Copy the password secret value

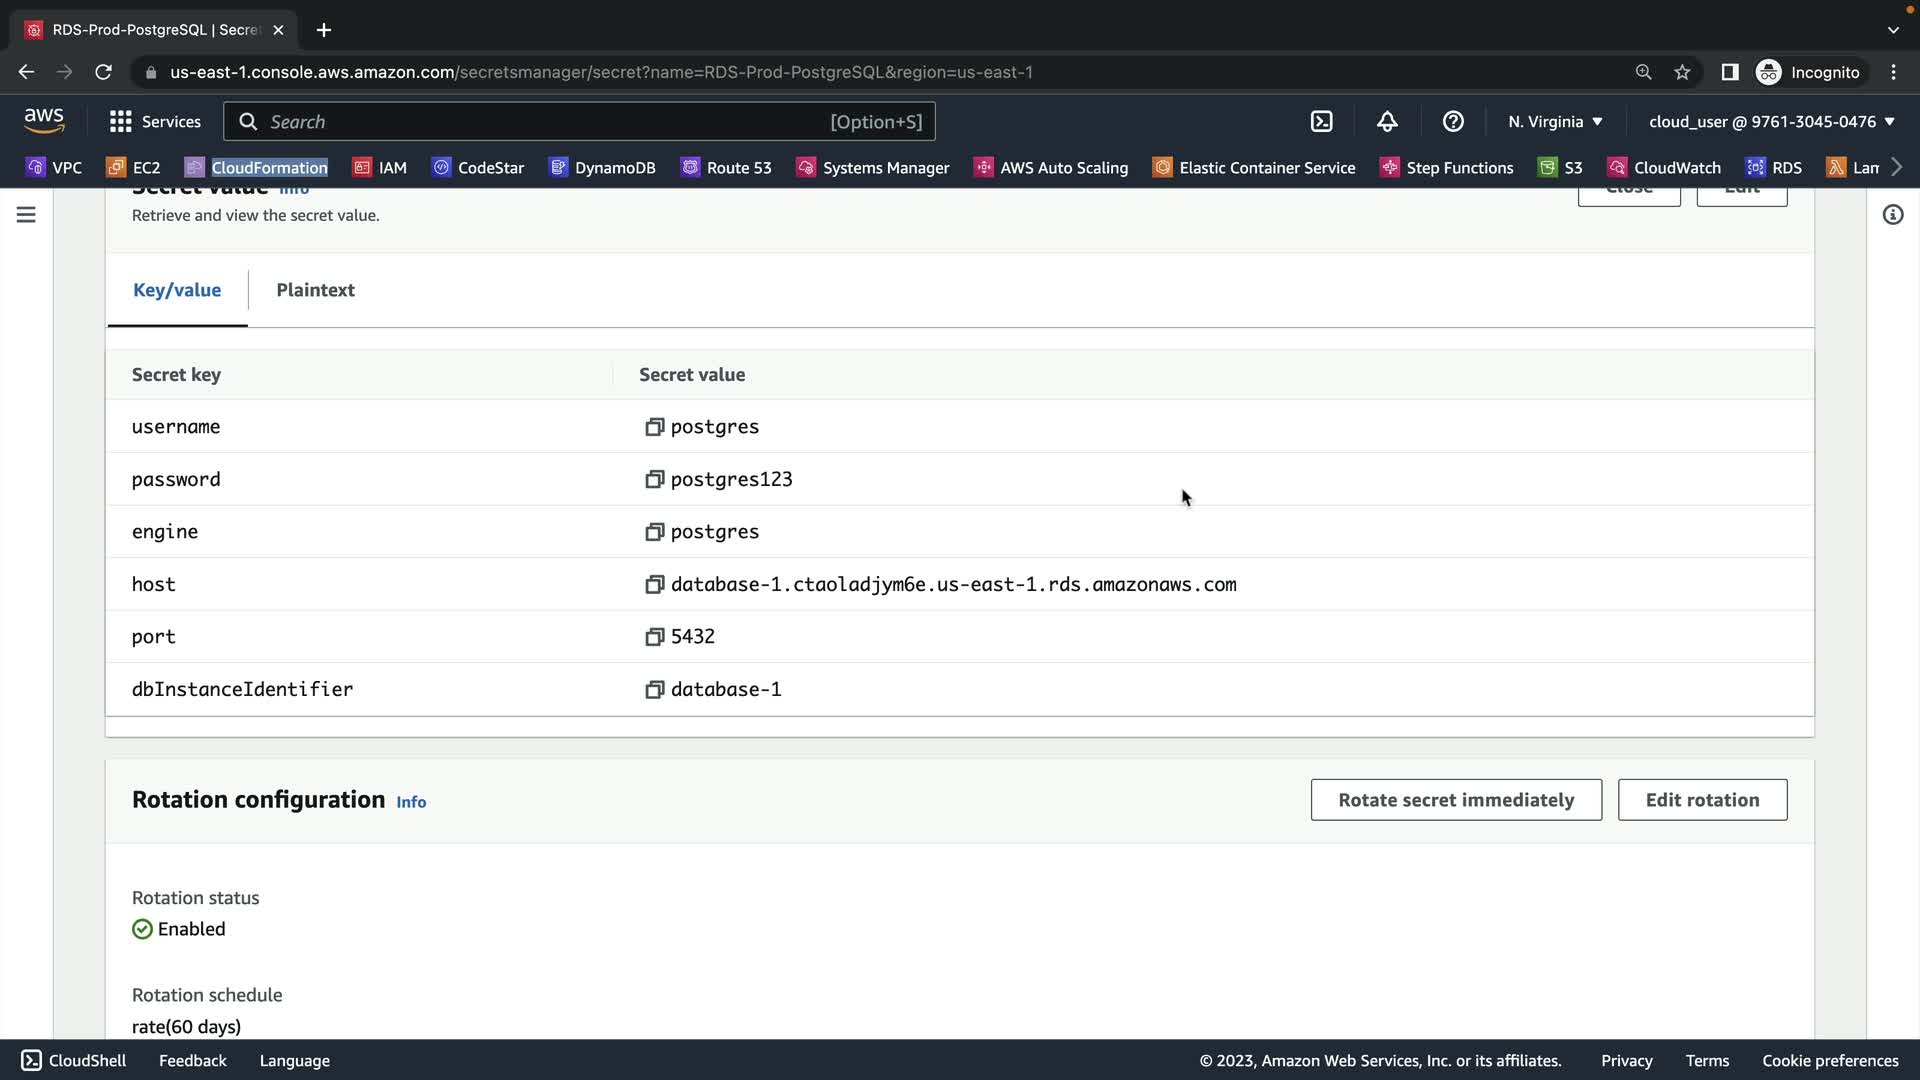point(654,480)
